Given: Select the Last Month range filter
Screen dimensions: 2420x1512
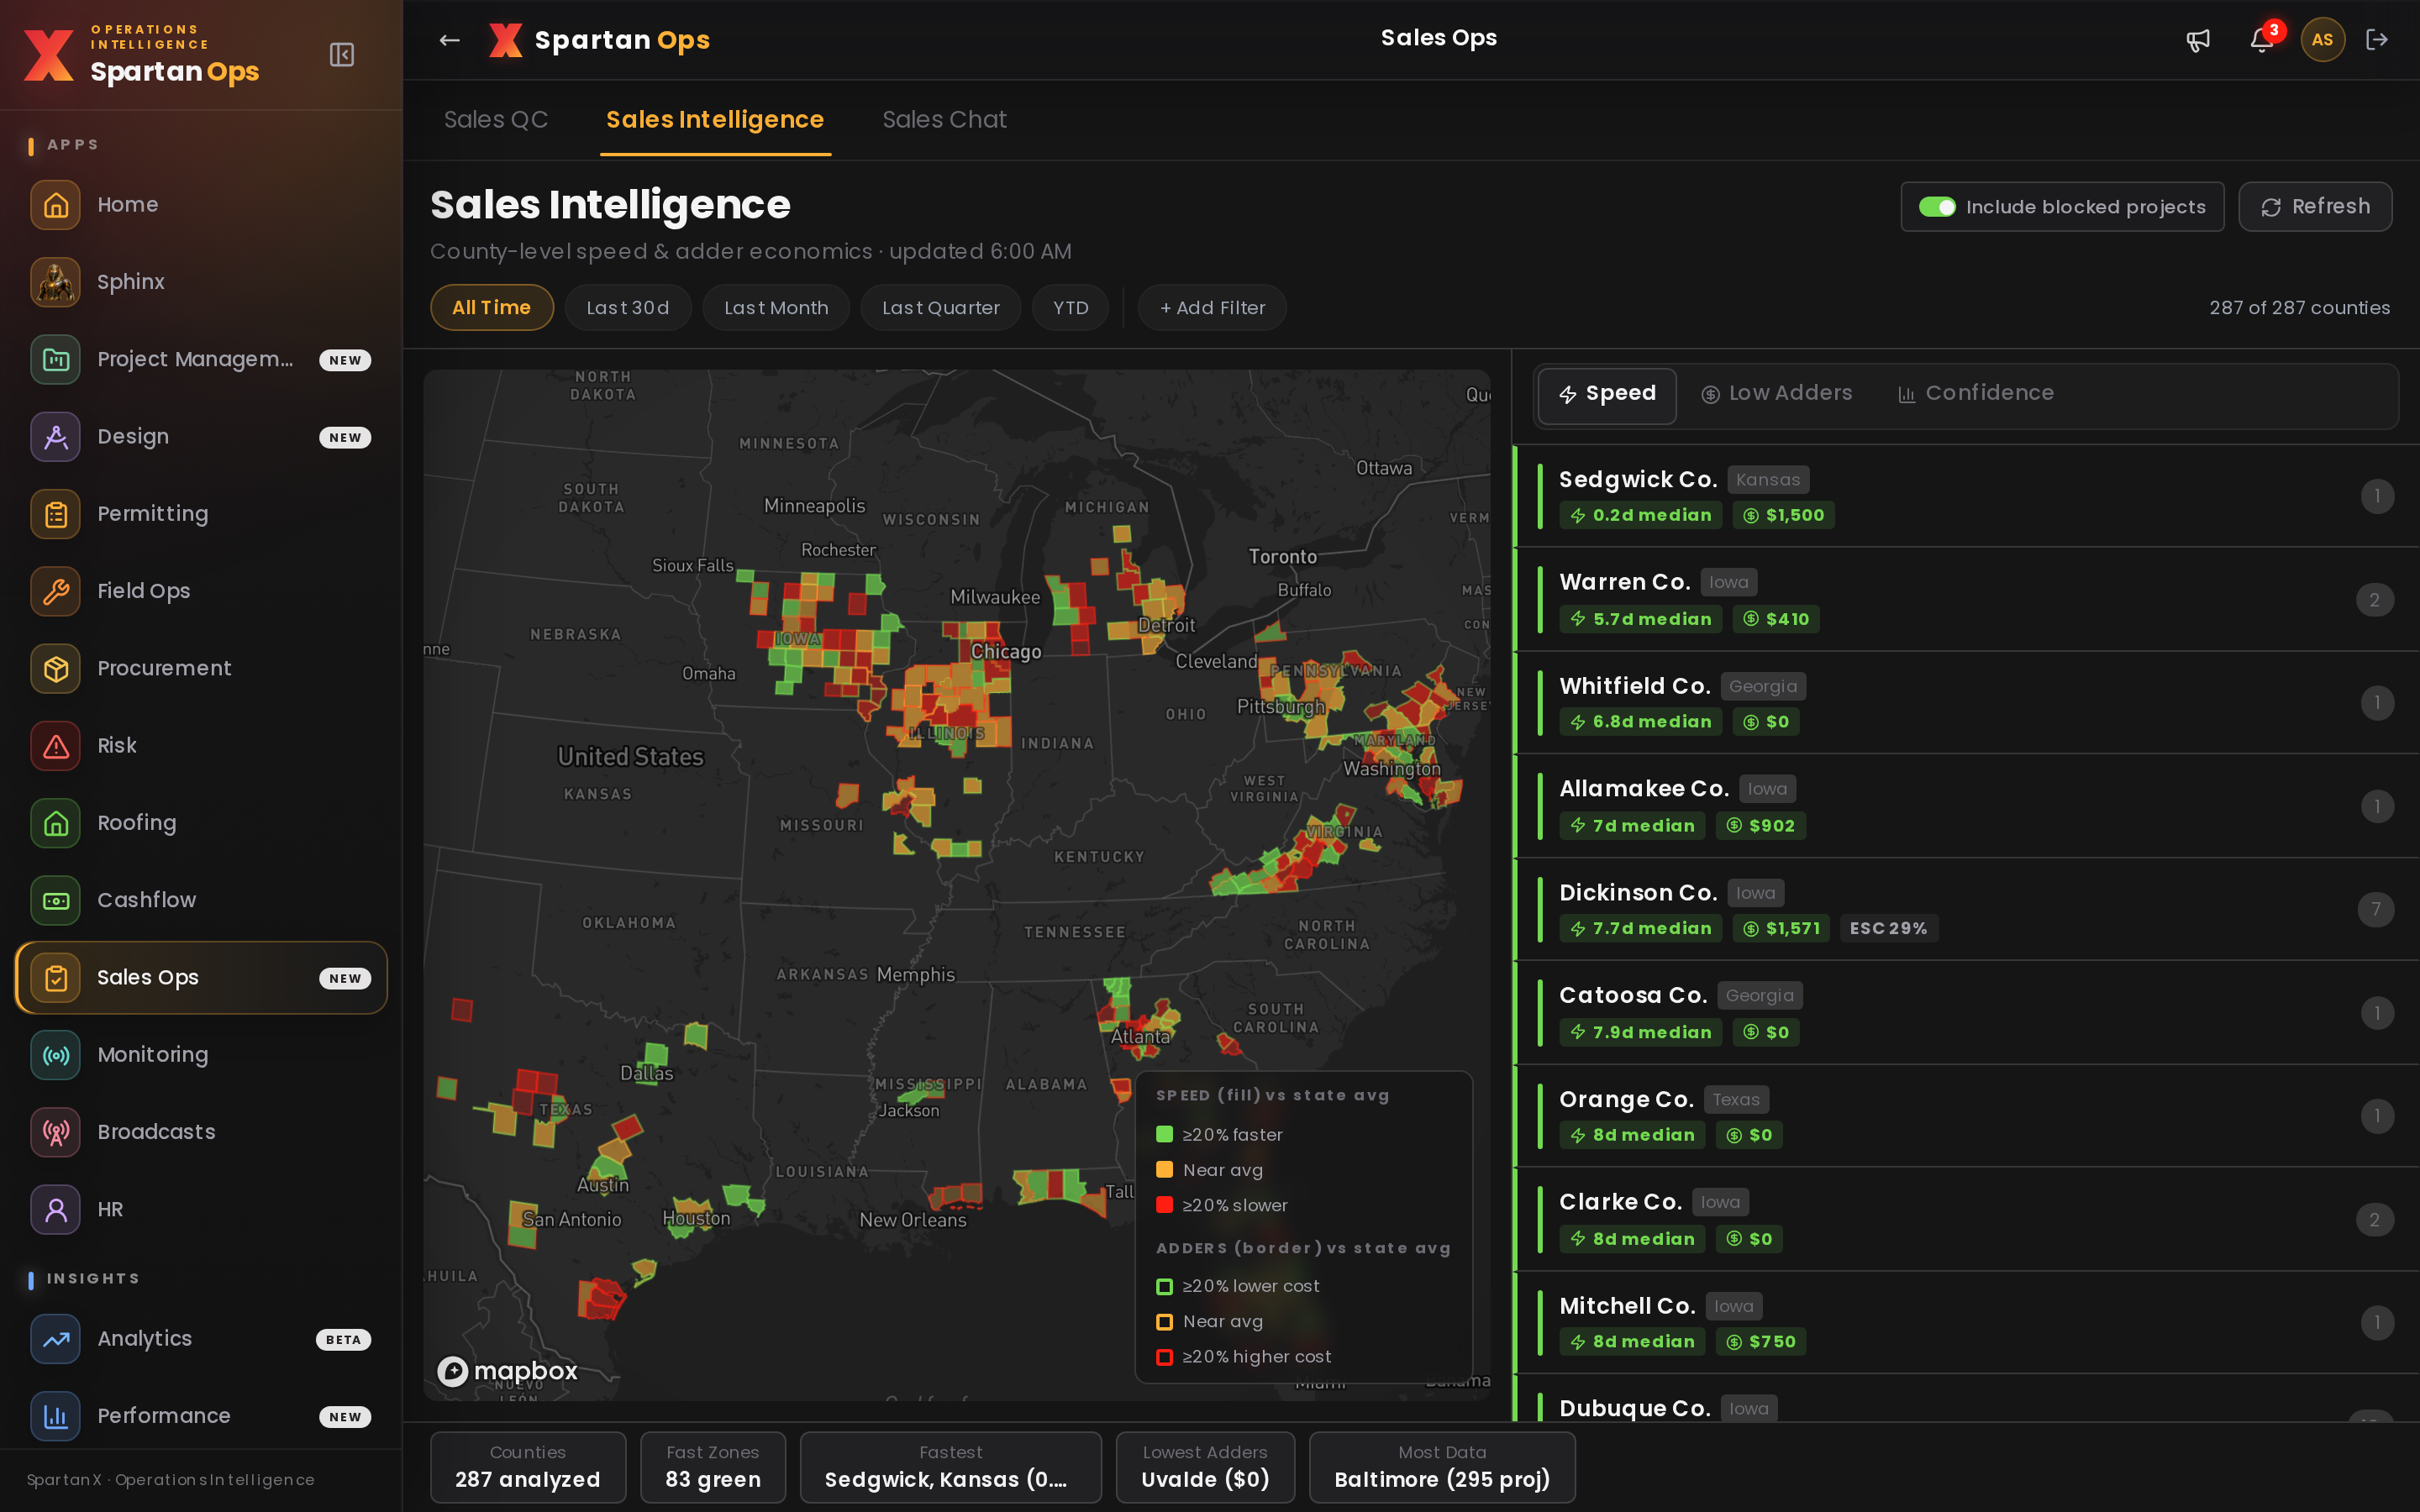Looking at the screenshot, I should point(776,308).
